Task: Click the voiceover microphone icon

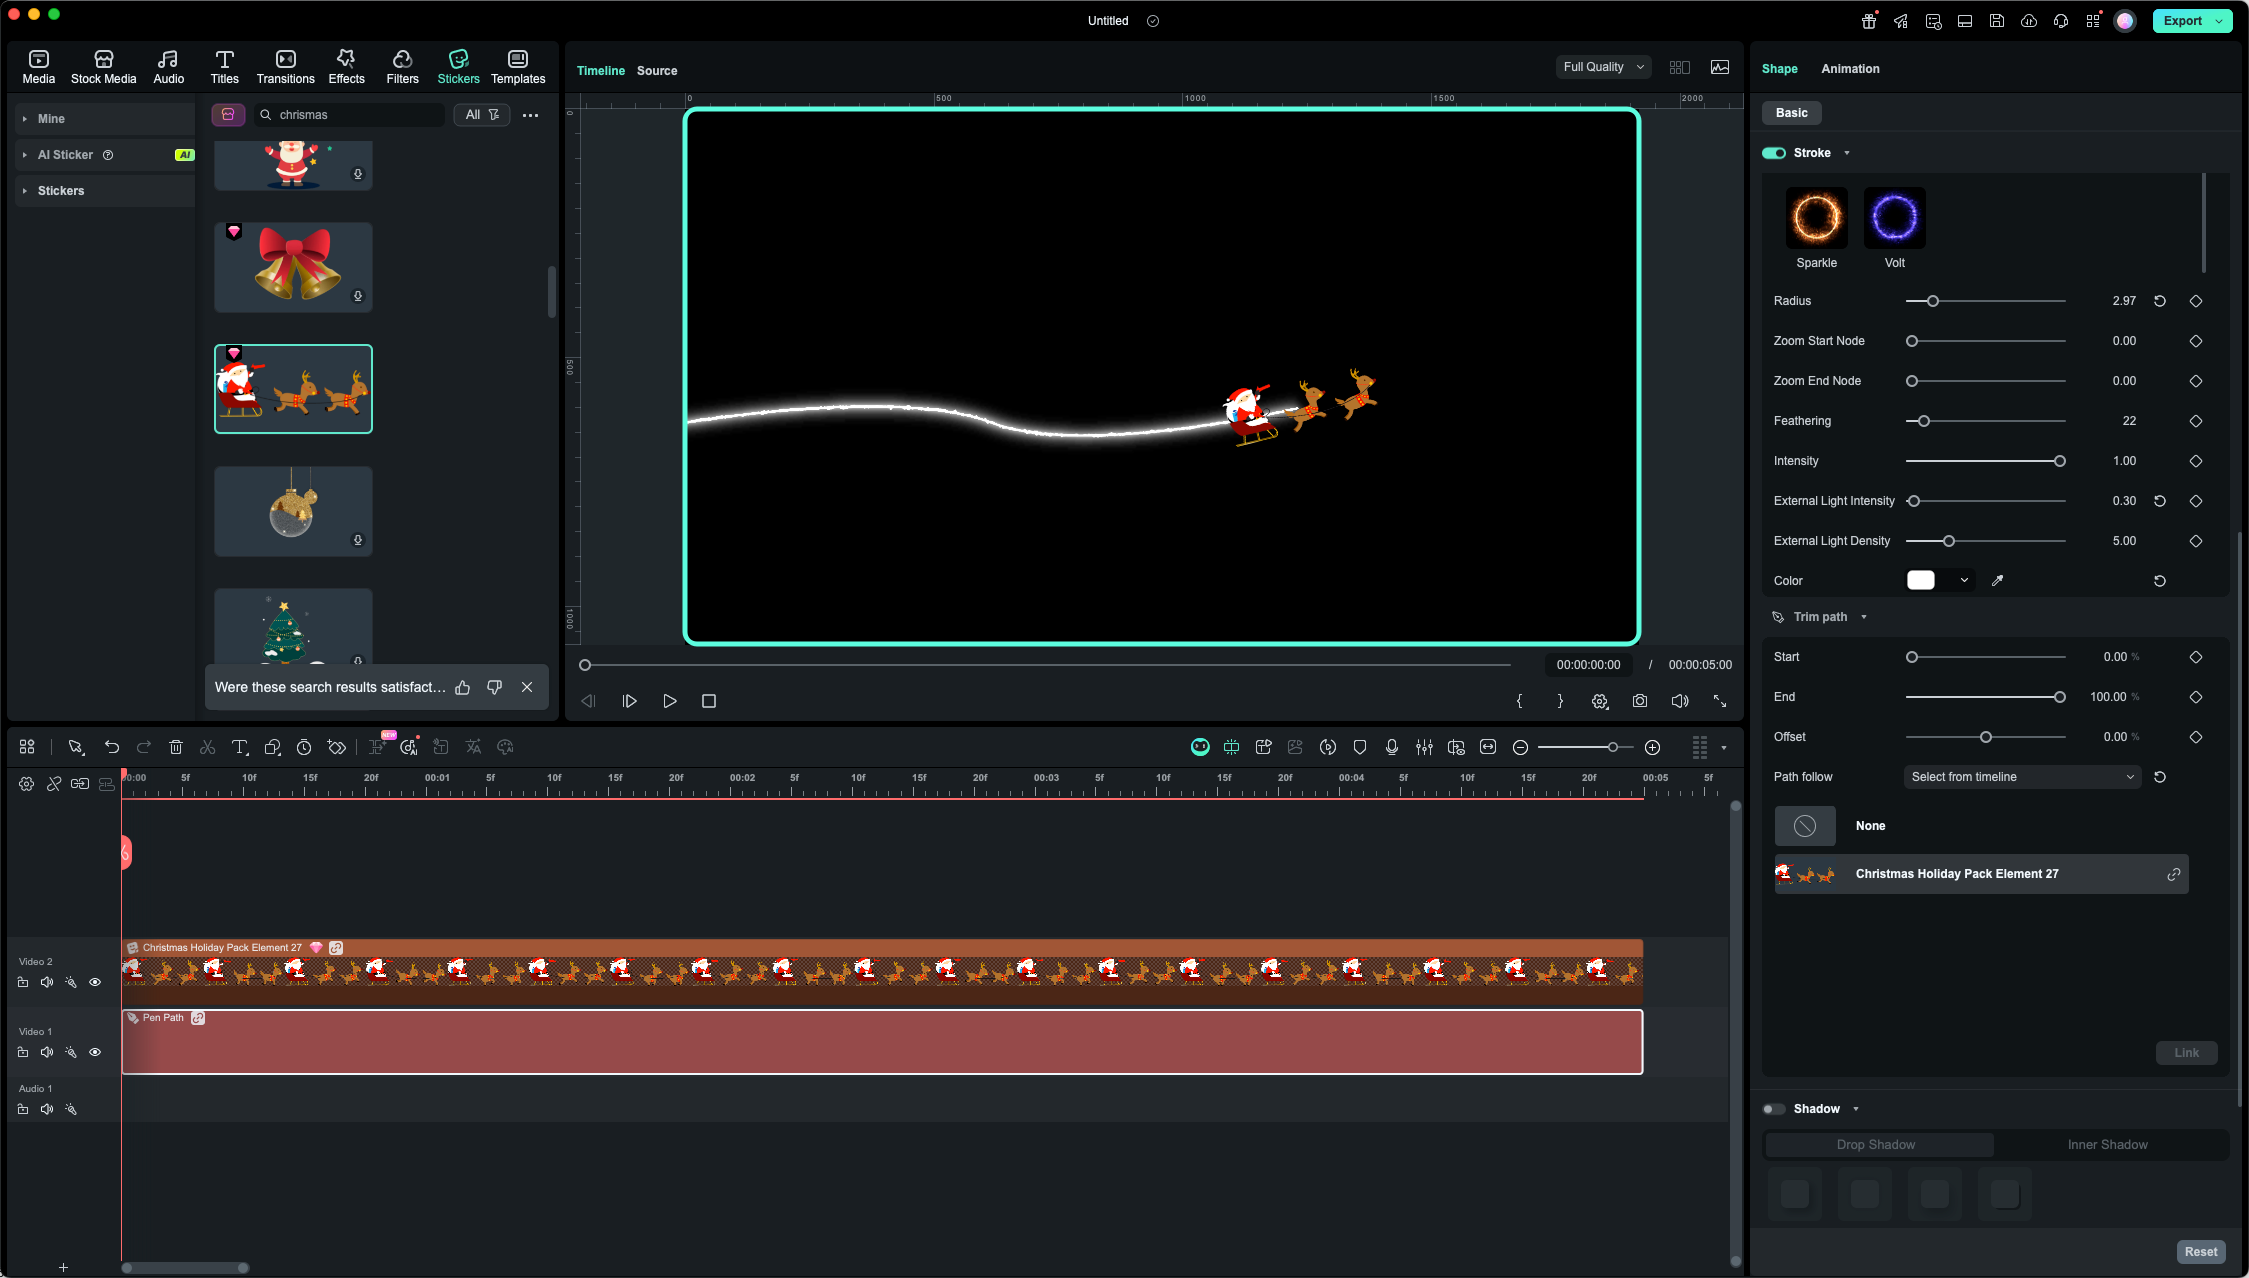Action: (1392, 747)
